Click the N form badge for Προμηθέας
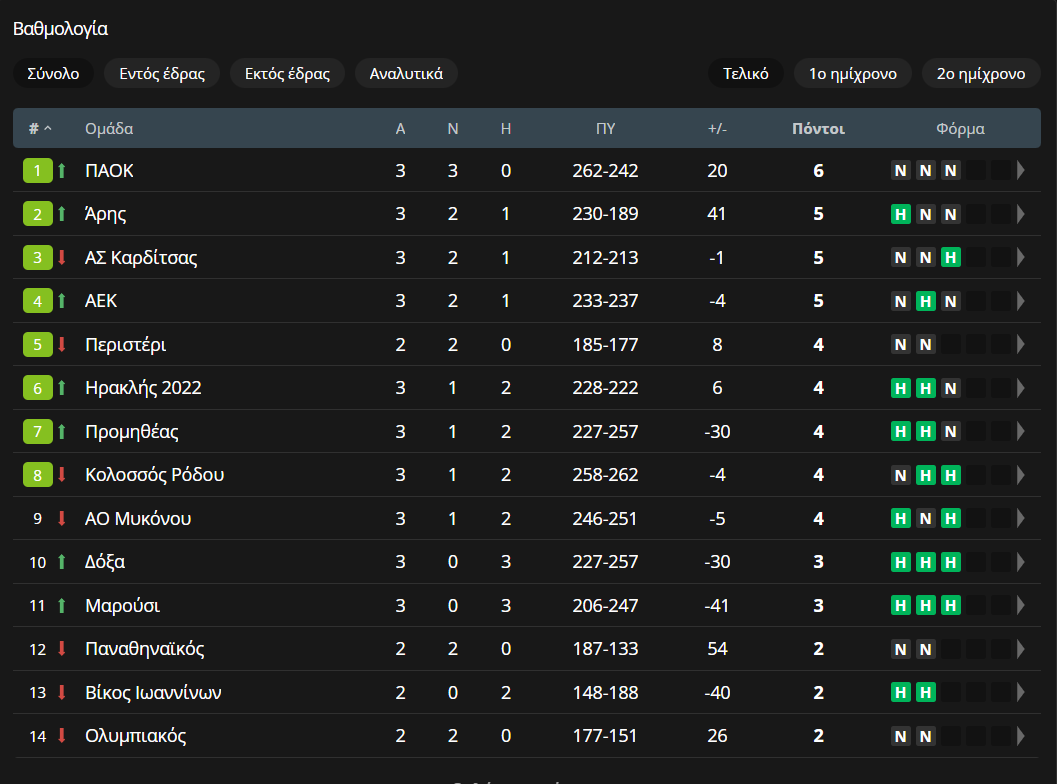The image size is (1057, 784). click(950, 431)
